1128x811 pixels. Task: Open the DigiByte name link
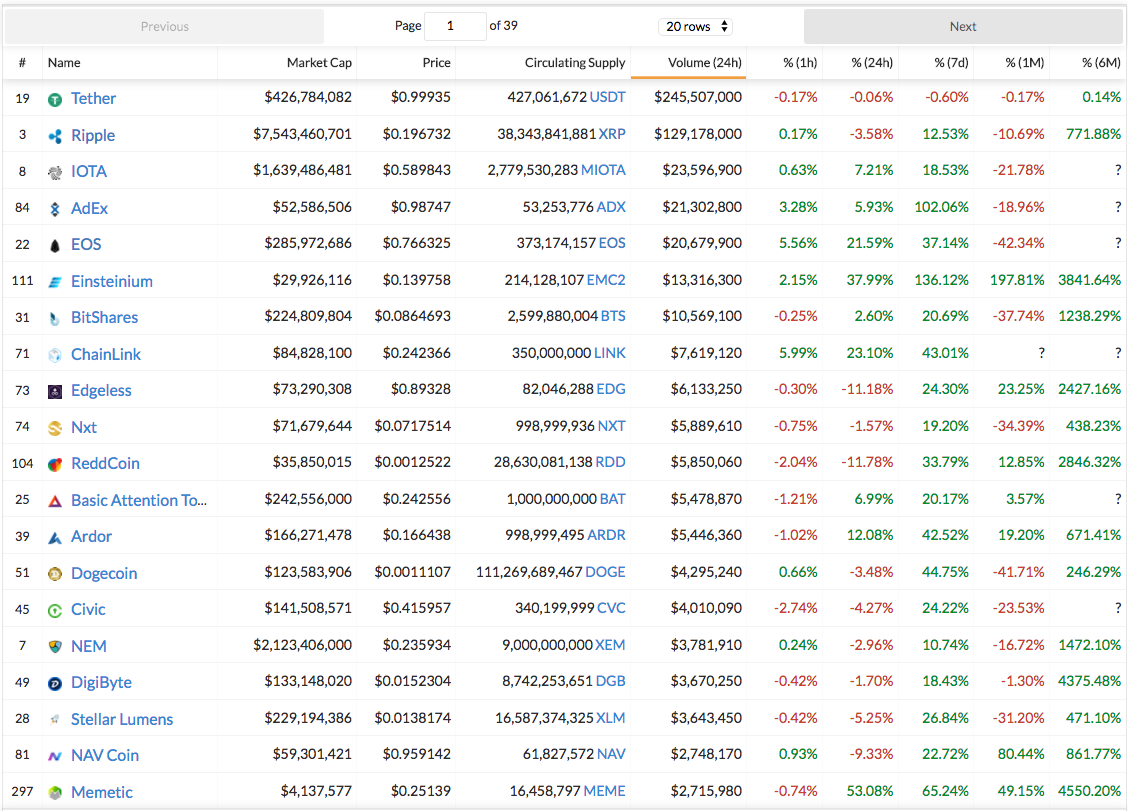tap(101, 682)
